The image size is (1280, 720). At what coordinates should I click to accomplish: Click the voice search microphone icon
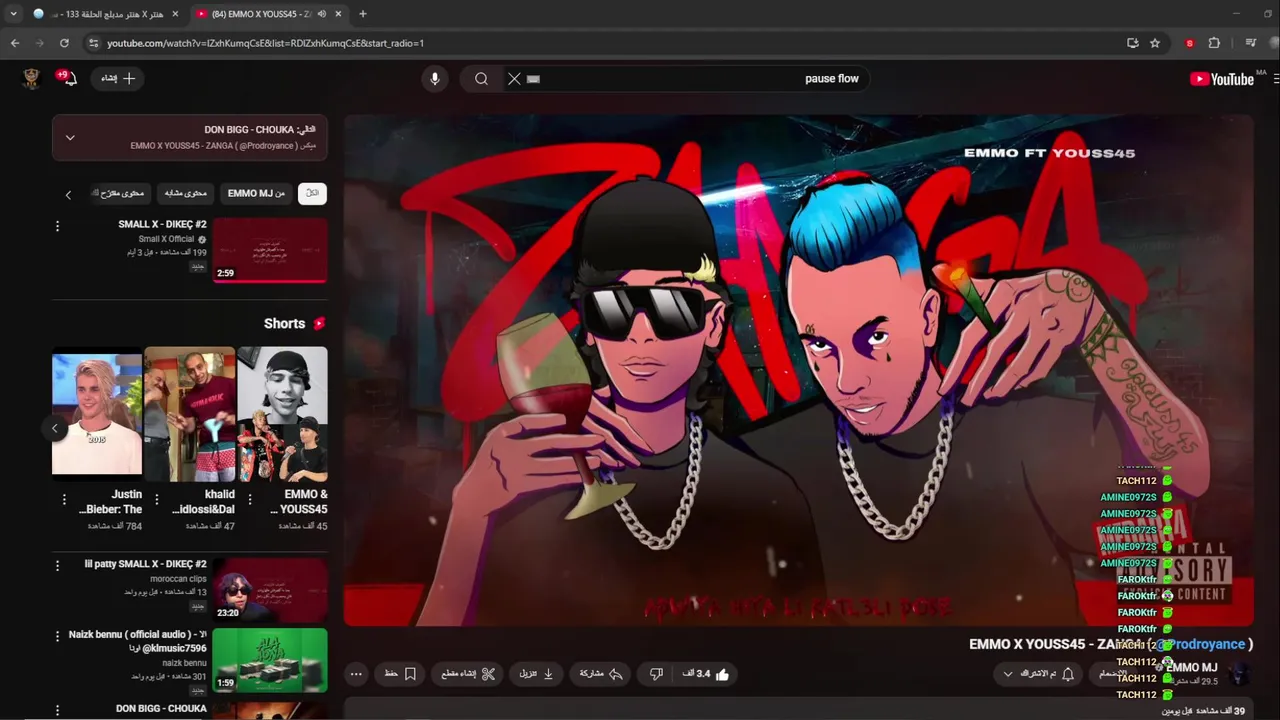pyautogui.click(x=434, y=79)
